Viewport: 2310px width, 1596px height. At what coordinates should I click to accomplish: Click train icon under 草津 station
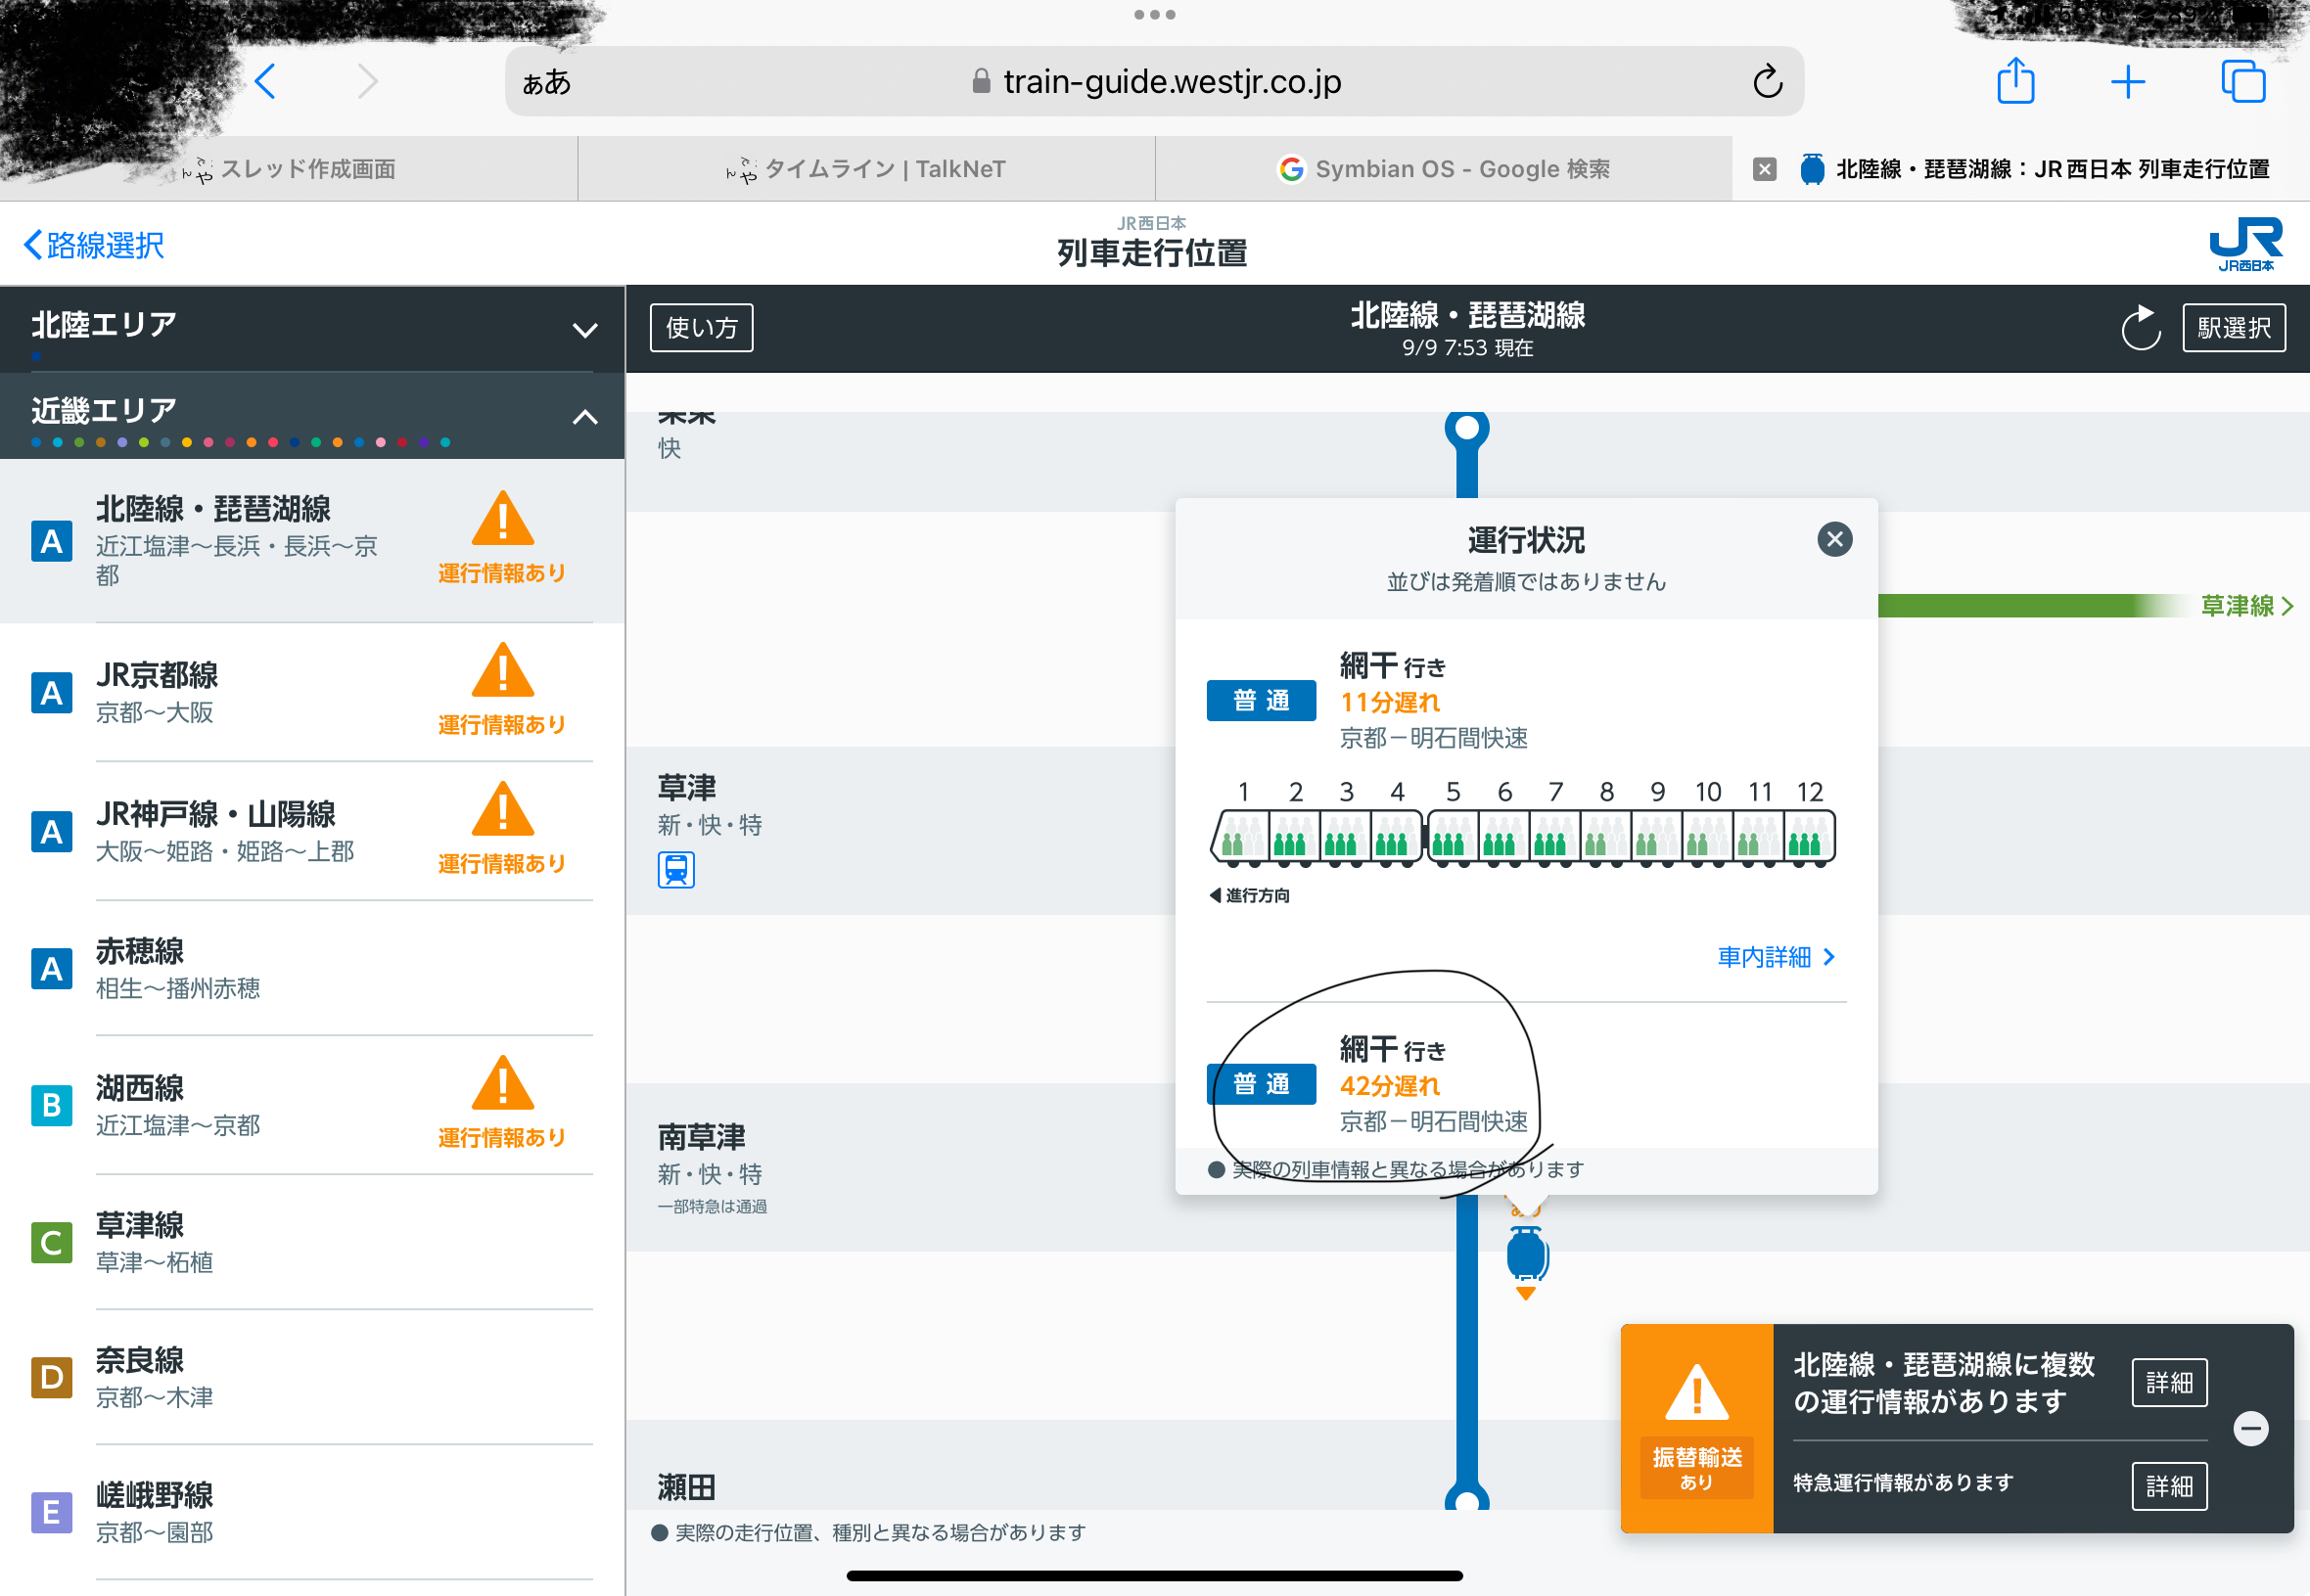click(x=676, y=870)
